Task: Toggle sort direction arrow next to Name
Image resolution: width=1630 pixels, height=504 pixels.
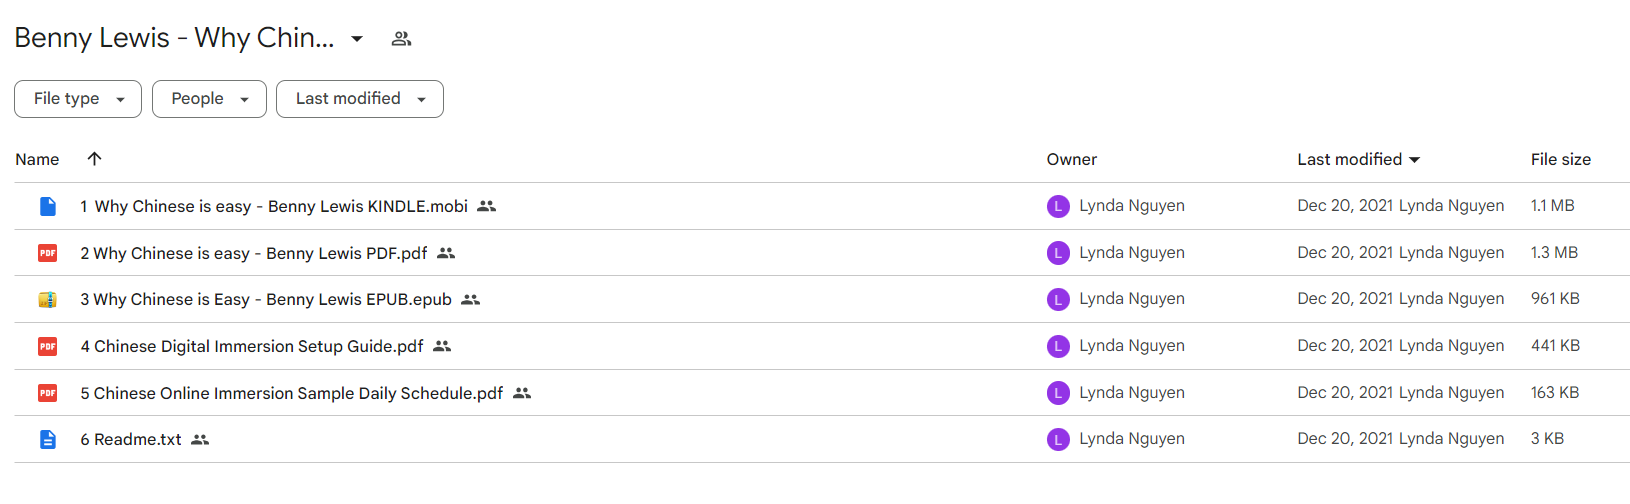Action: (94, 159)
